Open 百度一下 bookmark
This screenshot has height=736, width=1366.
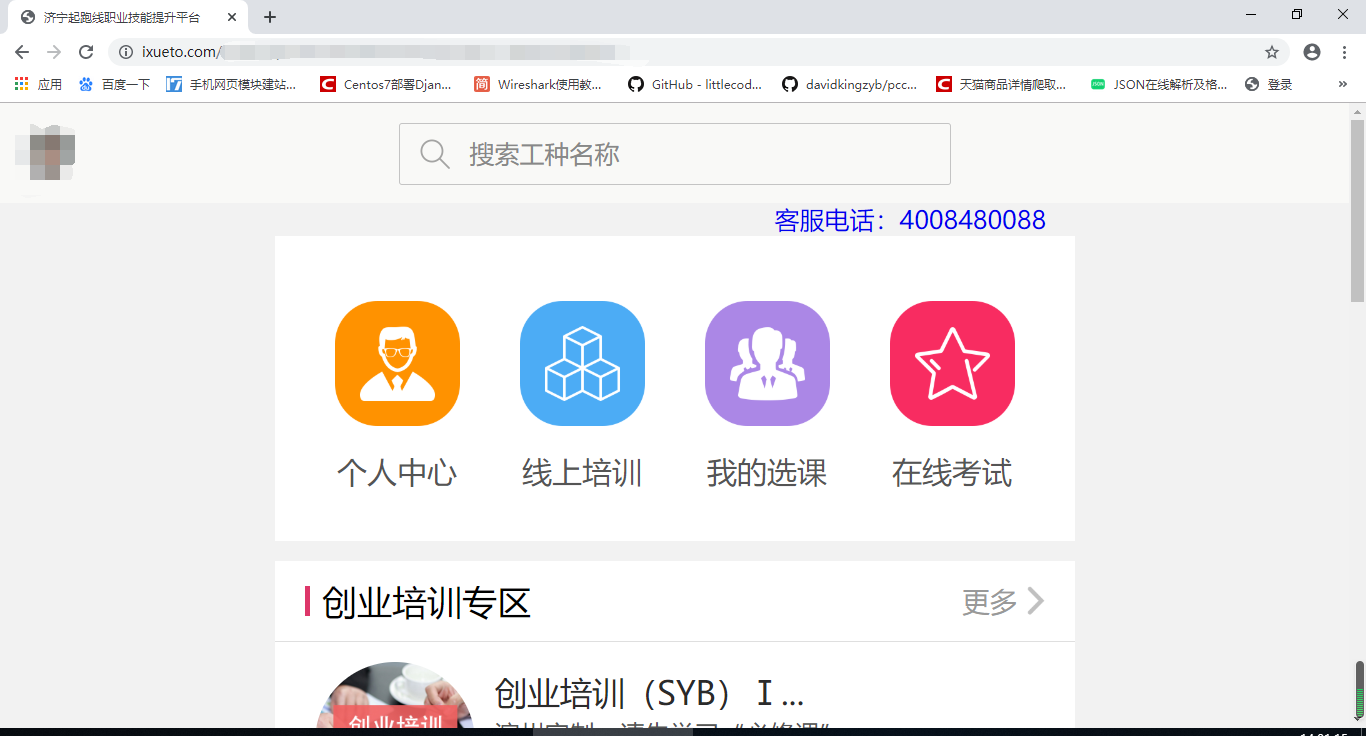(114, 85)
